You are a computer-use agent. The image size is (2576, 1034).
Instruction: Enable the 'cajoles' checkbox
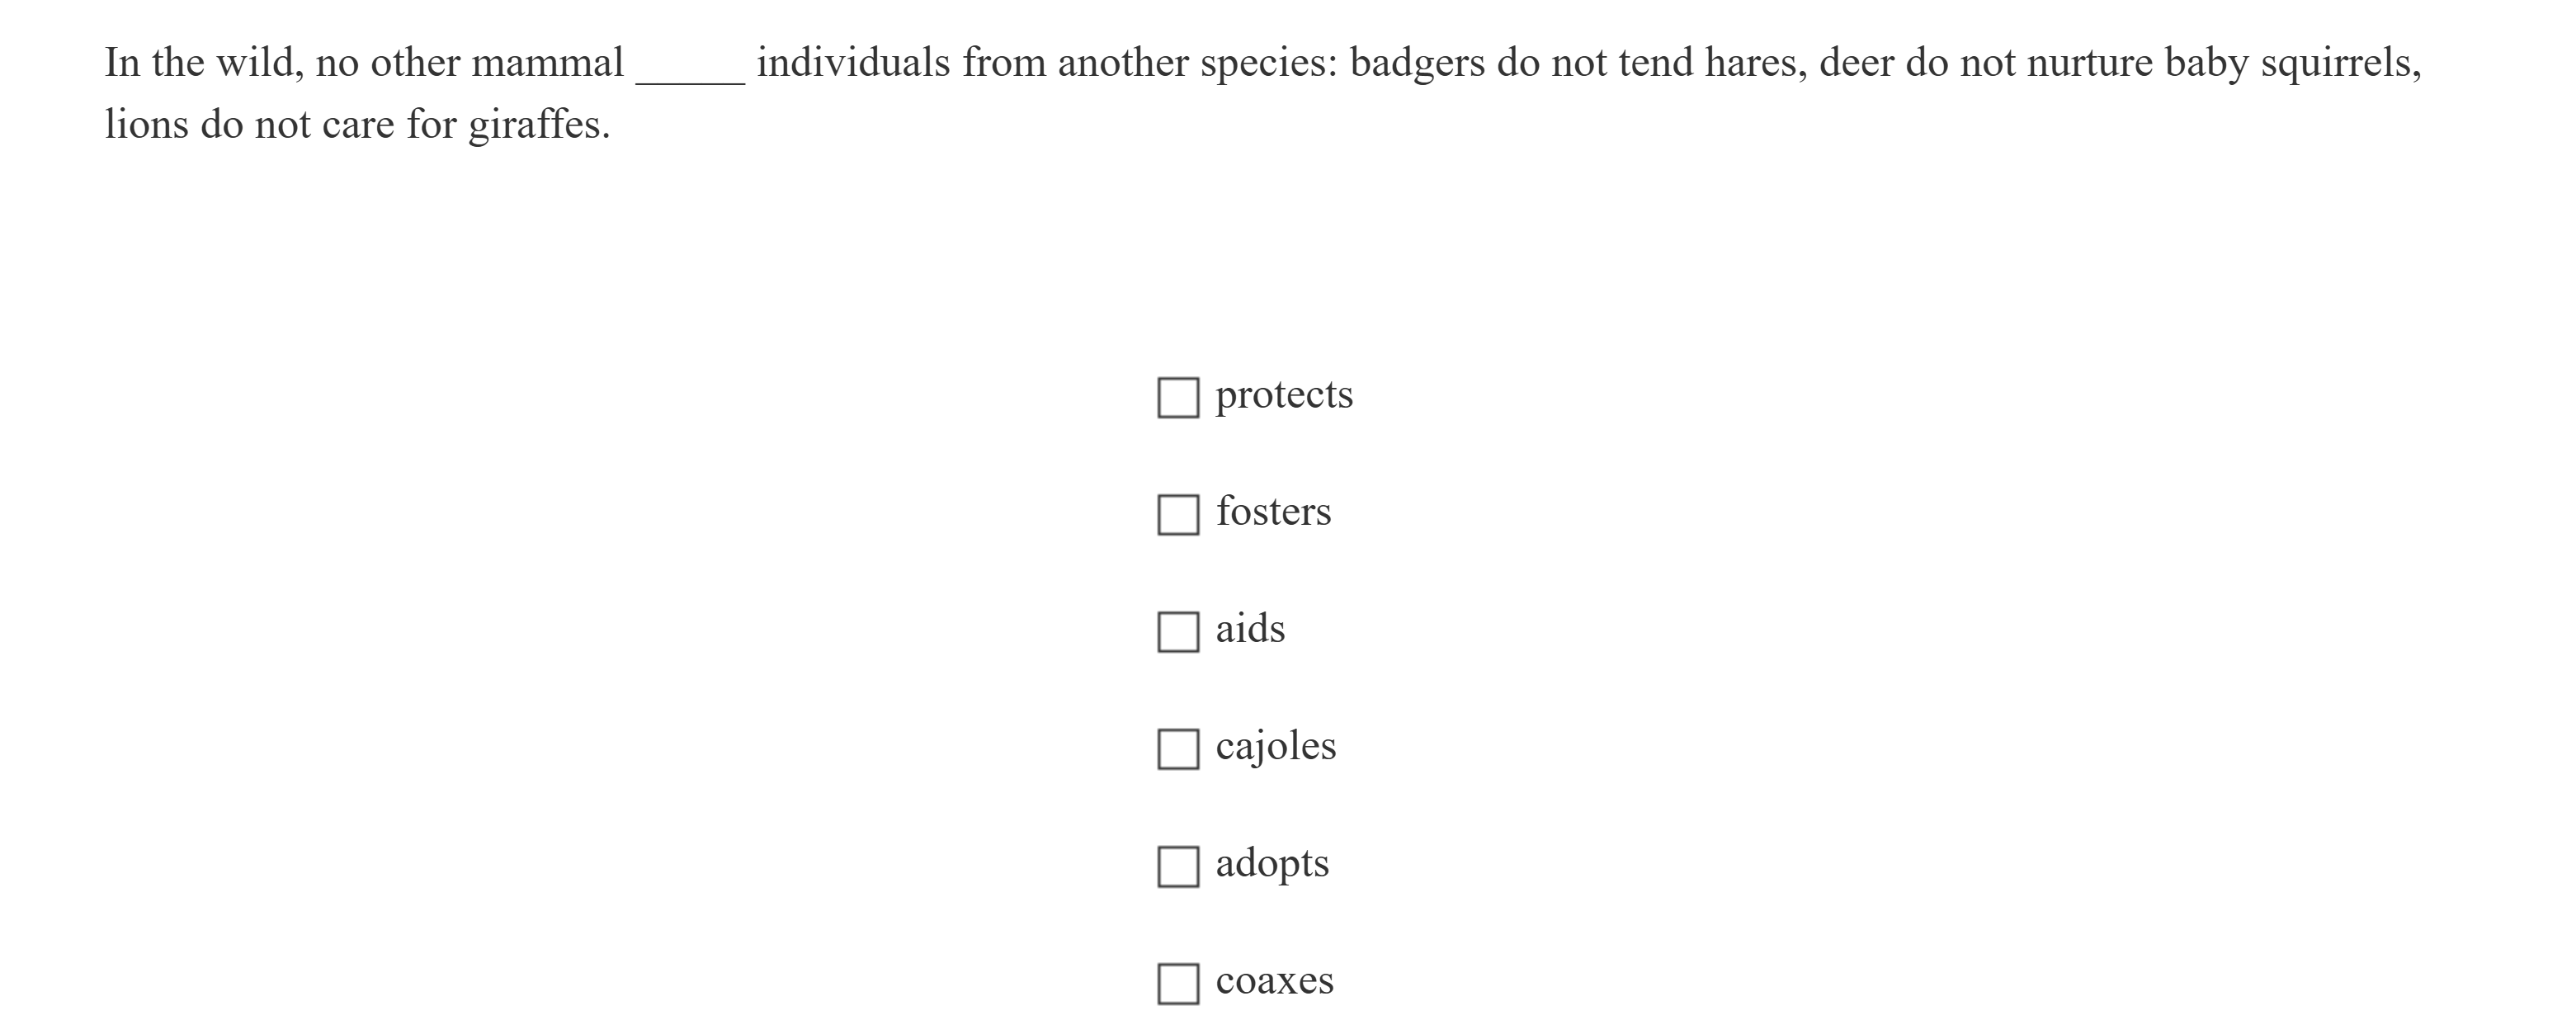[x=1178, y=748]
